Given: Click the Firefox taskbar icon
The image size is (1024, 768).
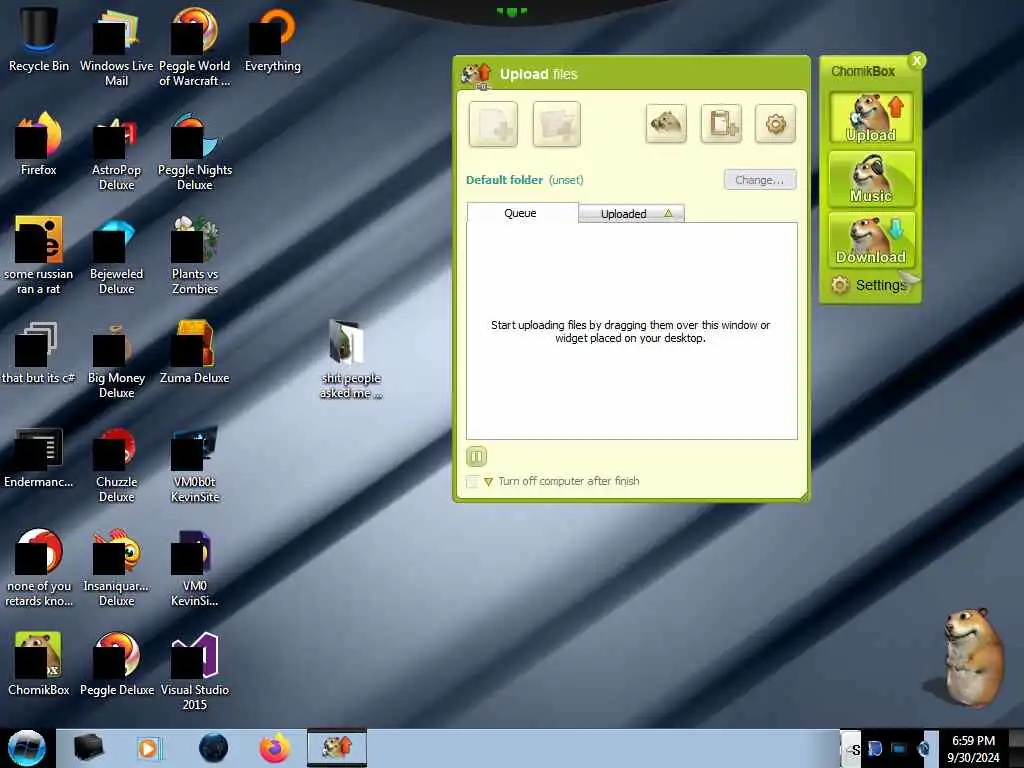Looking at the screenshot, I should coord(275,748).
